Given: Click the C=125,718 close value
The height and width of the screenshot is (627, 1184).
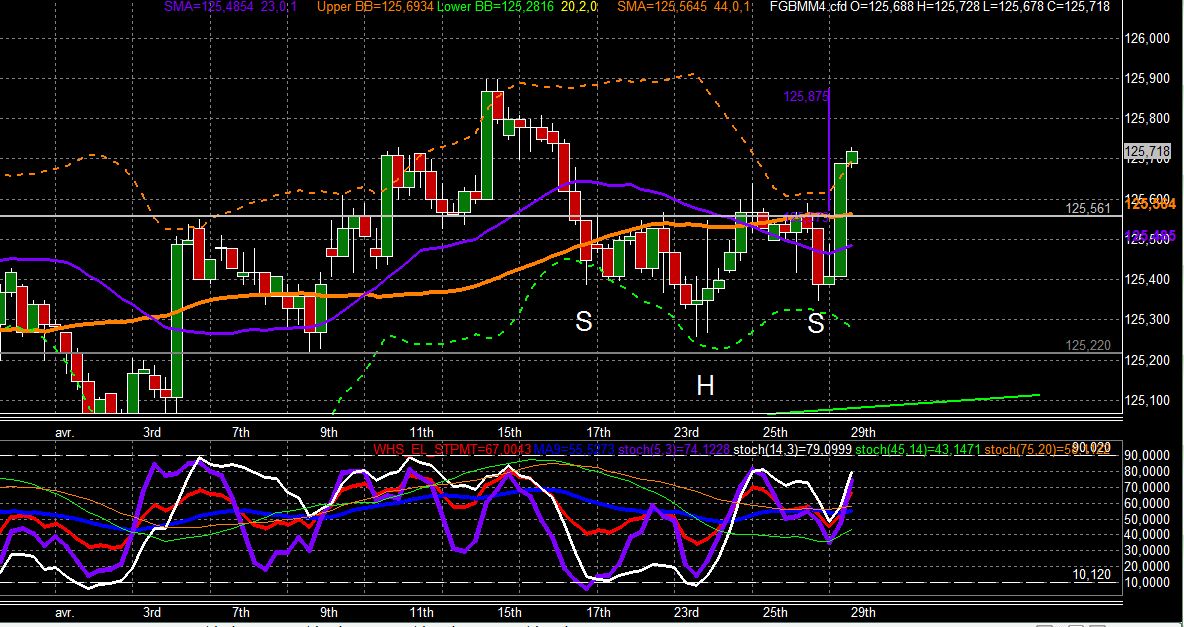Looking at the screenshot, I should point(1078,6).
